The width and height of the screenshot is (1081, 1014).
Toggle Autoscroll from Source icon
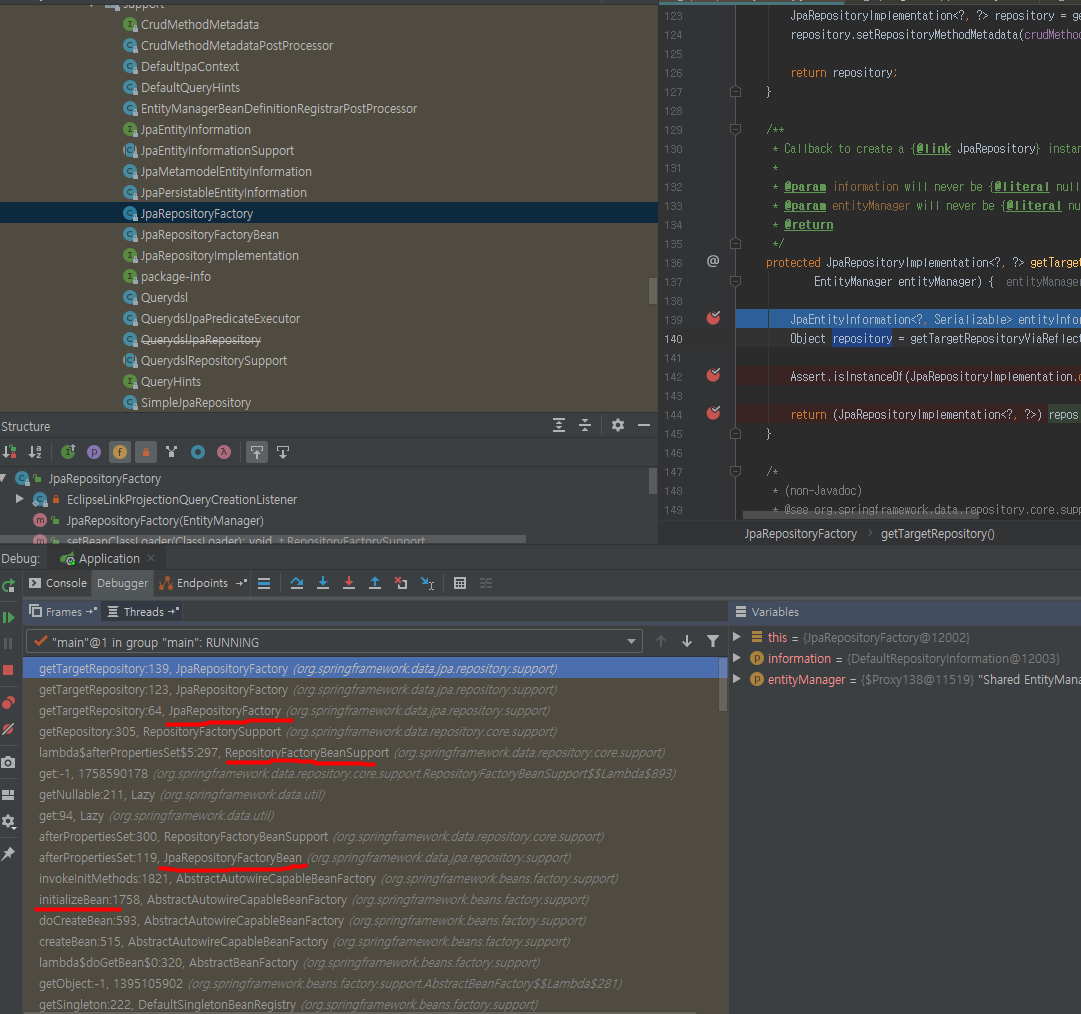[x=283, y=452]
